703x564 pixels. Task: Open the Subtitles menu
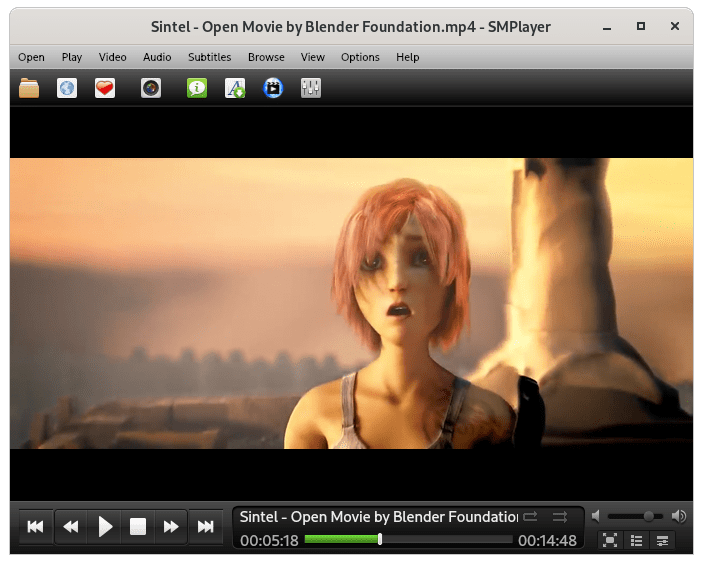(x=209, y=57)
